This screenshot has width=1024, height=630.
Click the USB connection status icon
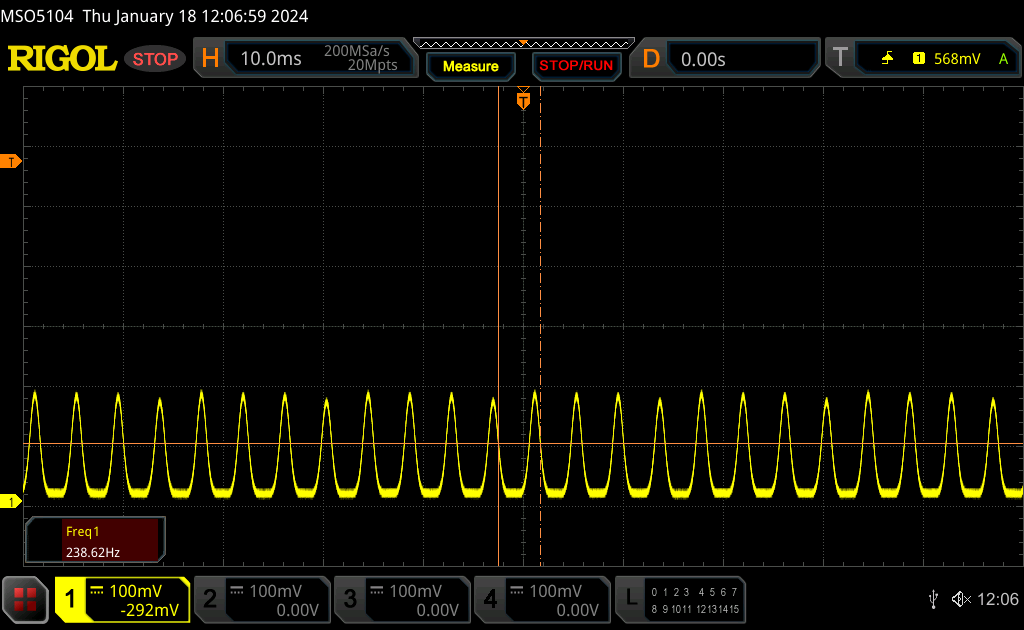(933, 599)
